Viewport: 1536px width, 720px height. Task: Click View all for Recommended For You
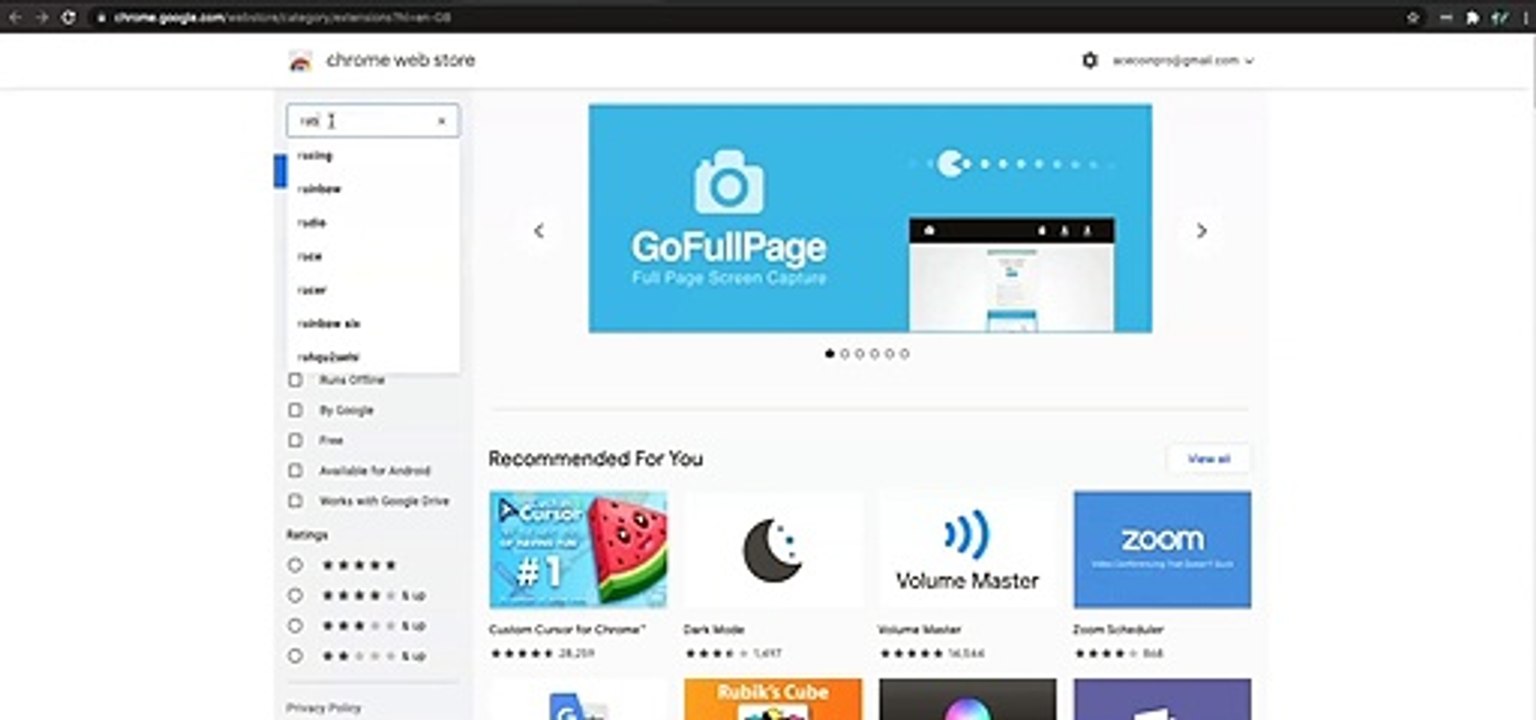(x=1208, y=459)
